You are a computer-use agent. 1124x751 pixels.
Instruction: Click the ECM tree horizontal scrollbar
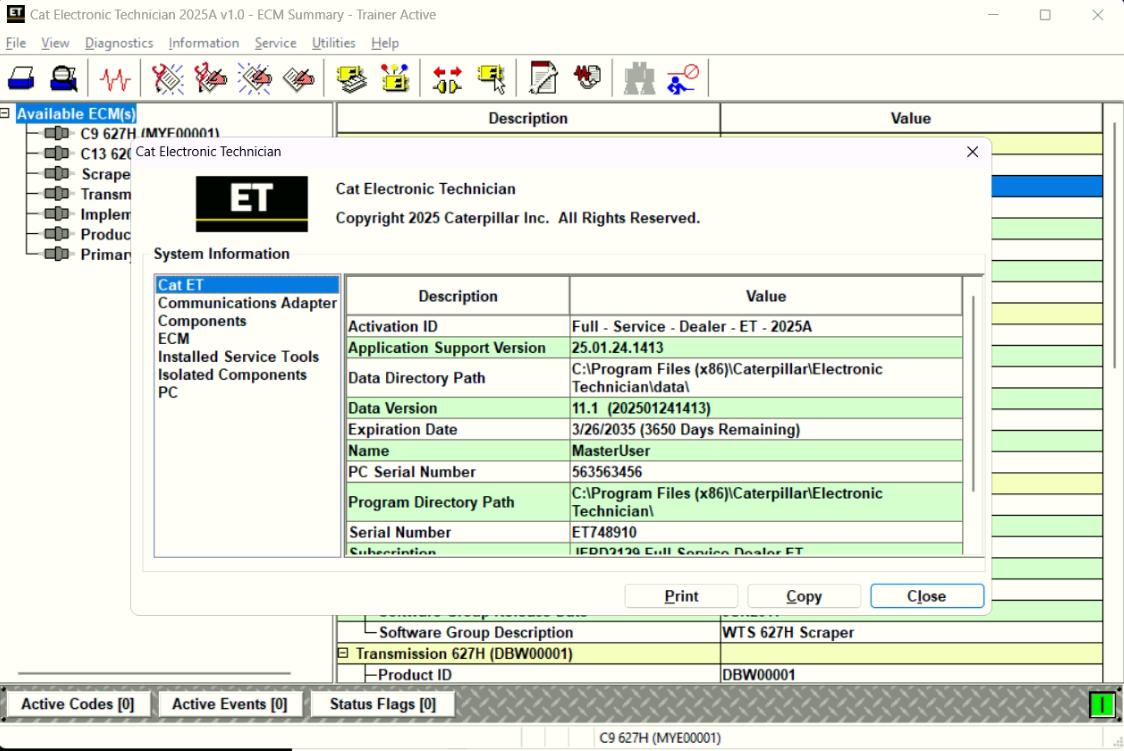(154, 674)
